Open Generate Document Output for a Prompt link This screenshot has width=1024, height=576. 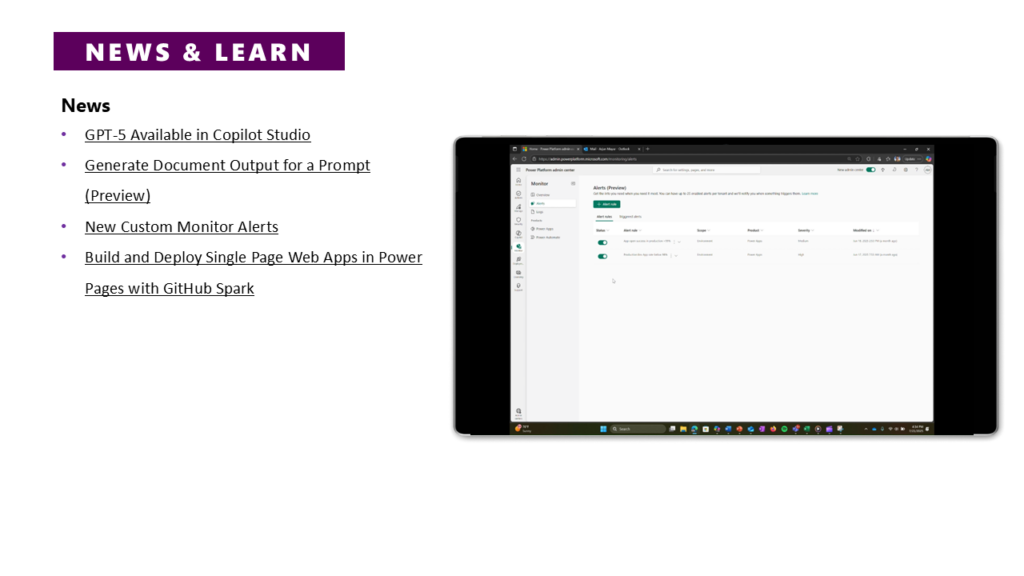coord(227,180)
